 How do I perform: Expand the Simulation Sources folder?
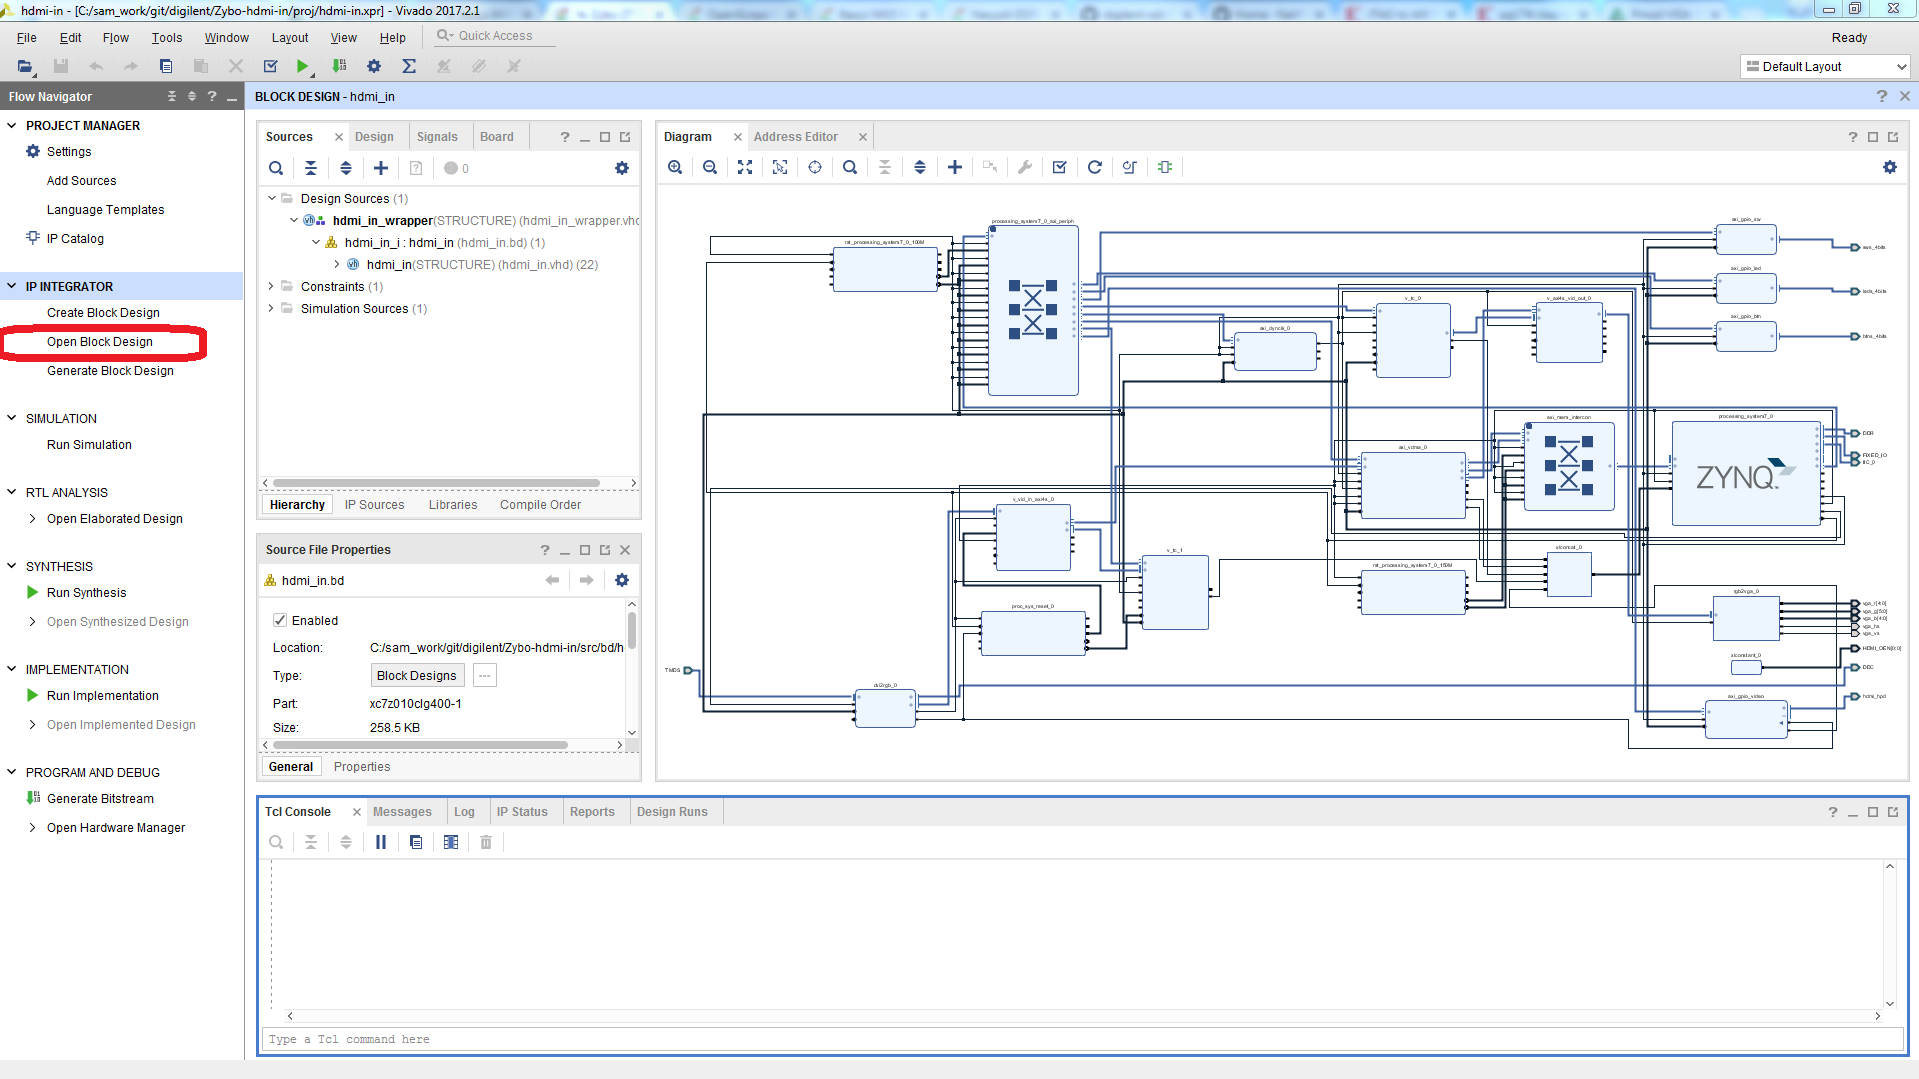pos(271,308)
